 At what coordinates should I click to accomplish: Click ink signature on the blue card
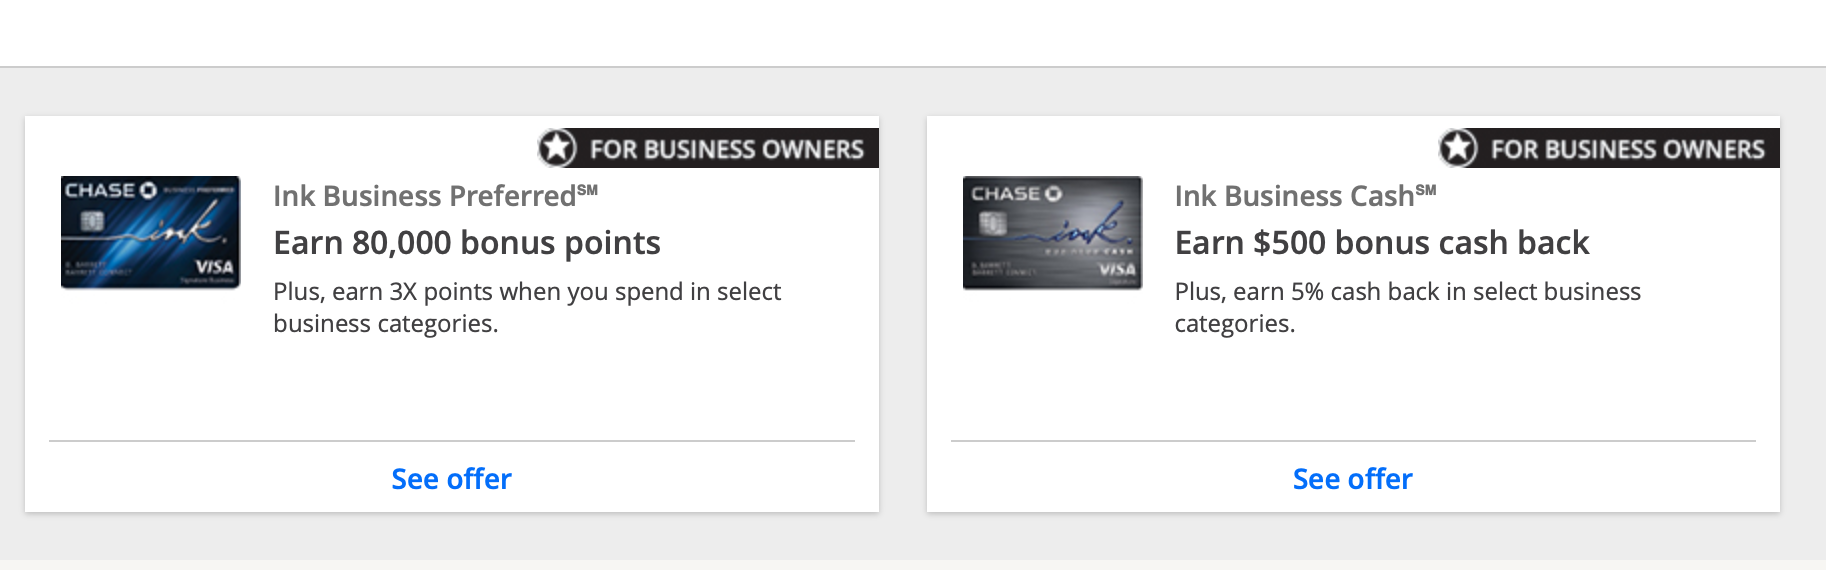tap(180, 227)
